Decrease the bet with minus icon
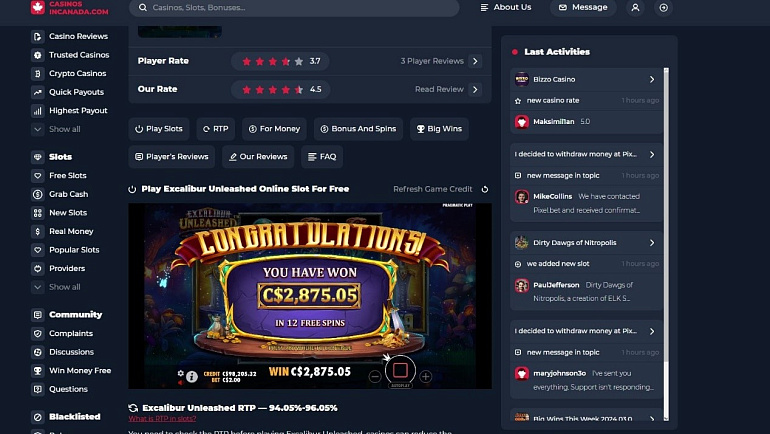The height and width of the screenshot is (434, 770). pos(375,377)
